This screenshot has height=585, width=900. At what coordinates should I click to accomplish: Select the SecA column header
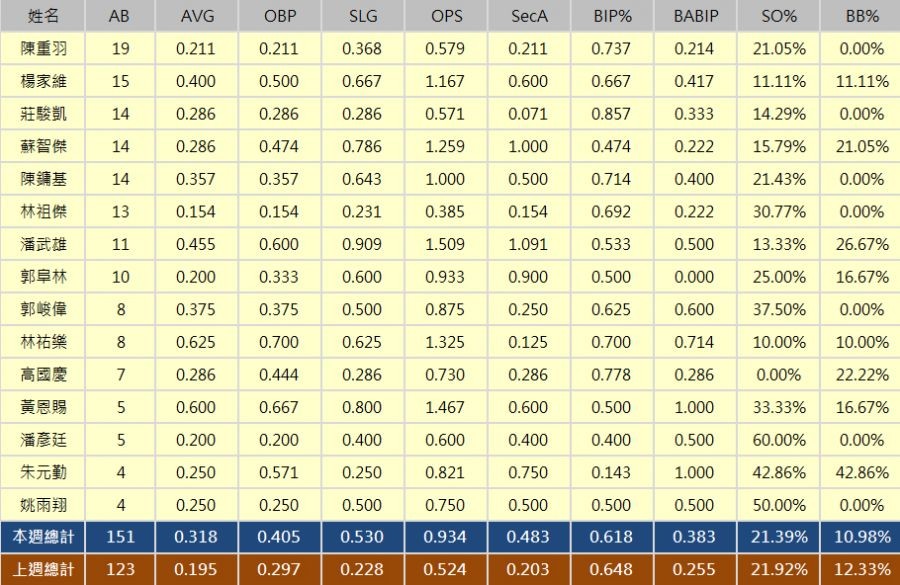pos(529,16)
